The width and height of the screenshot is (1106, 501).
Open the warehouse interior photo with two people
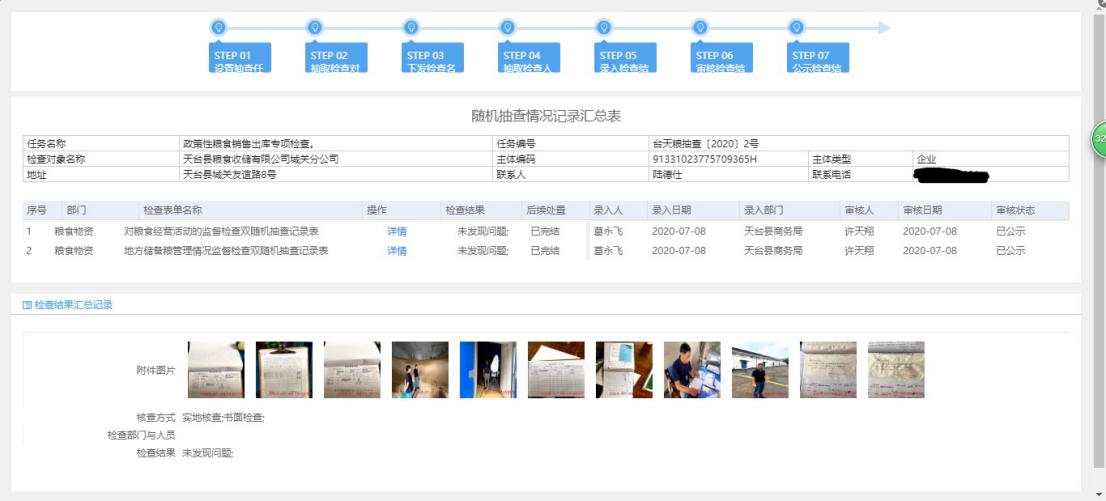tap(420, 370)
